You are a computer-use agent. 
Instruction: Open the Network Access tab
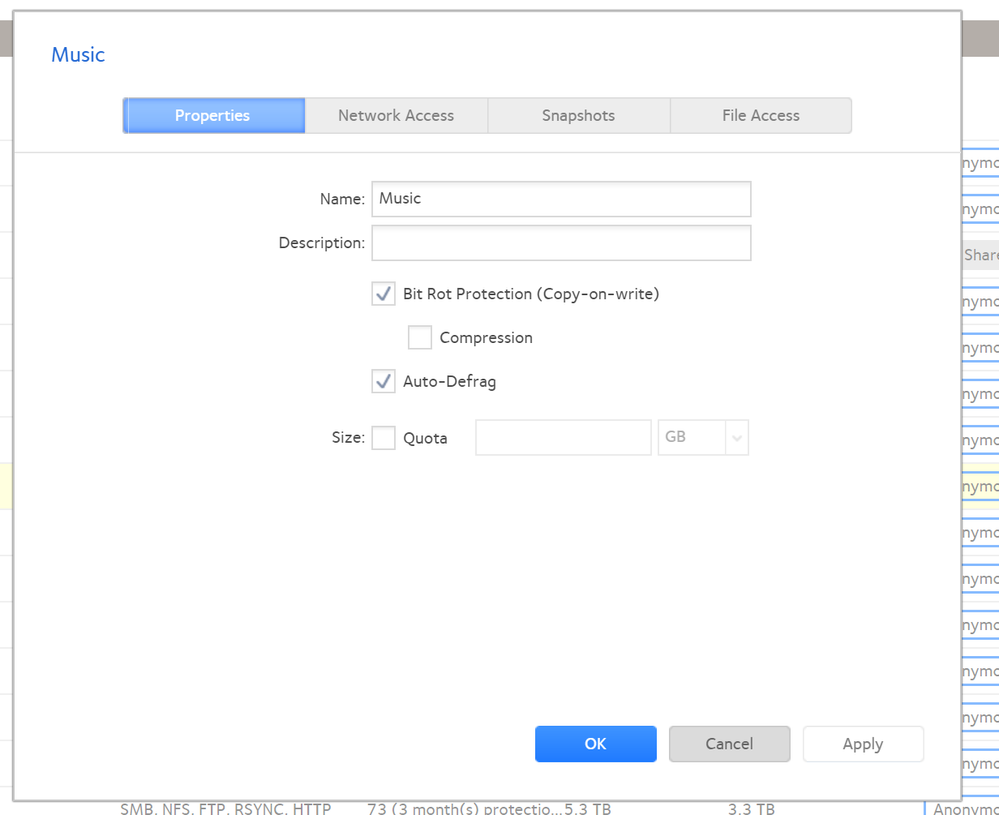coord(396,116)
